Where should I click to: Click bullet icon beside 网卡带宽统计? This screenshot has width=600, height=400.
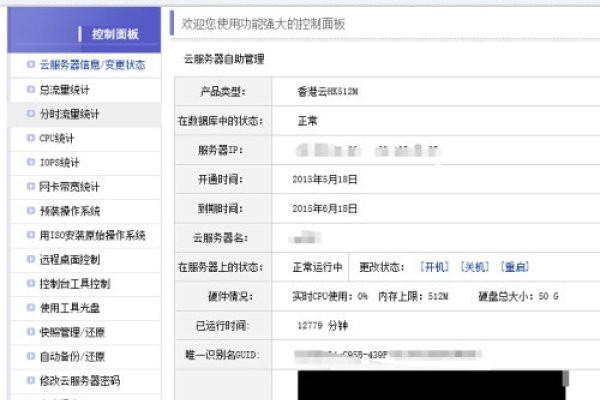[31, 186]
